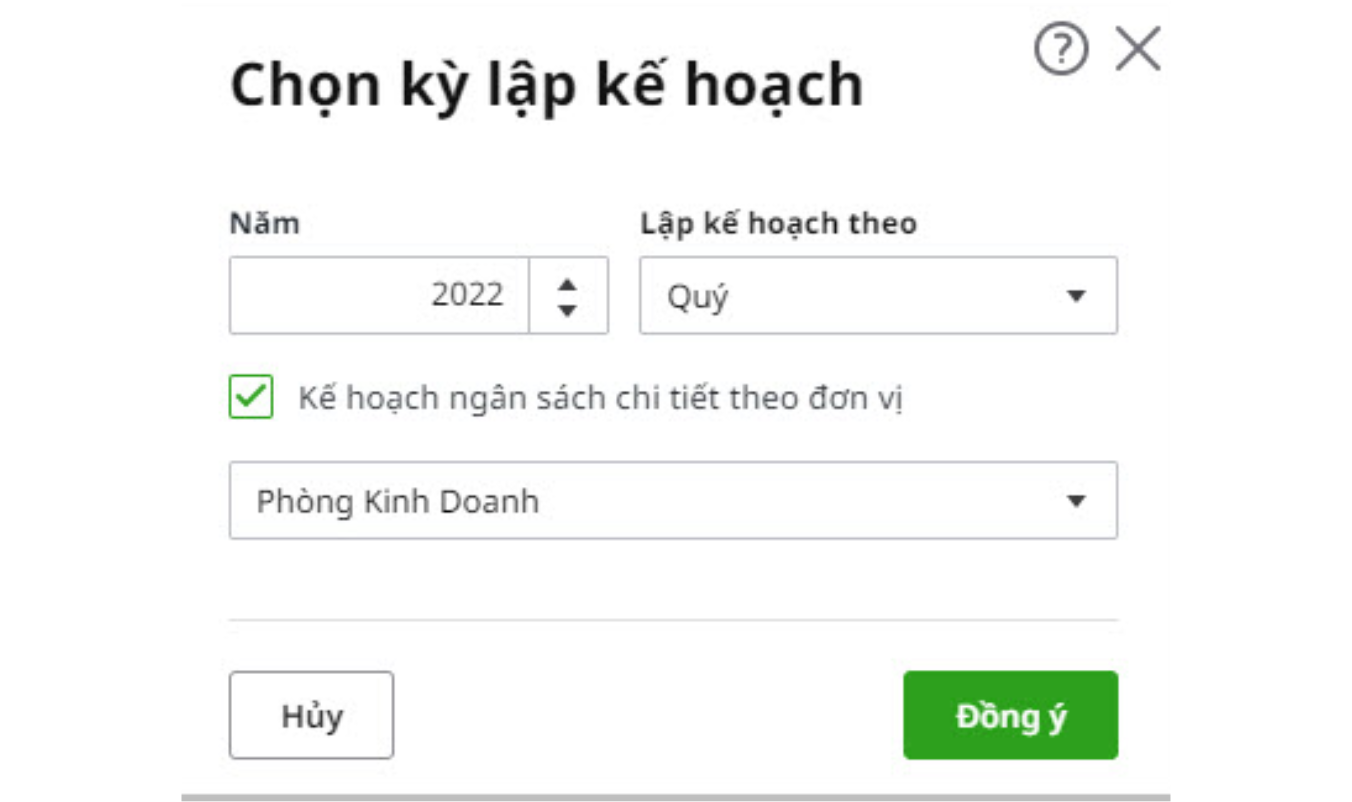Close the planning period dialog

coord(1138,50)
